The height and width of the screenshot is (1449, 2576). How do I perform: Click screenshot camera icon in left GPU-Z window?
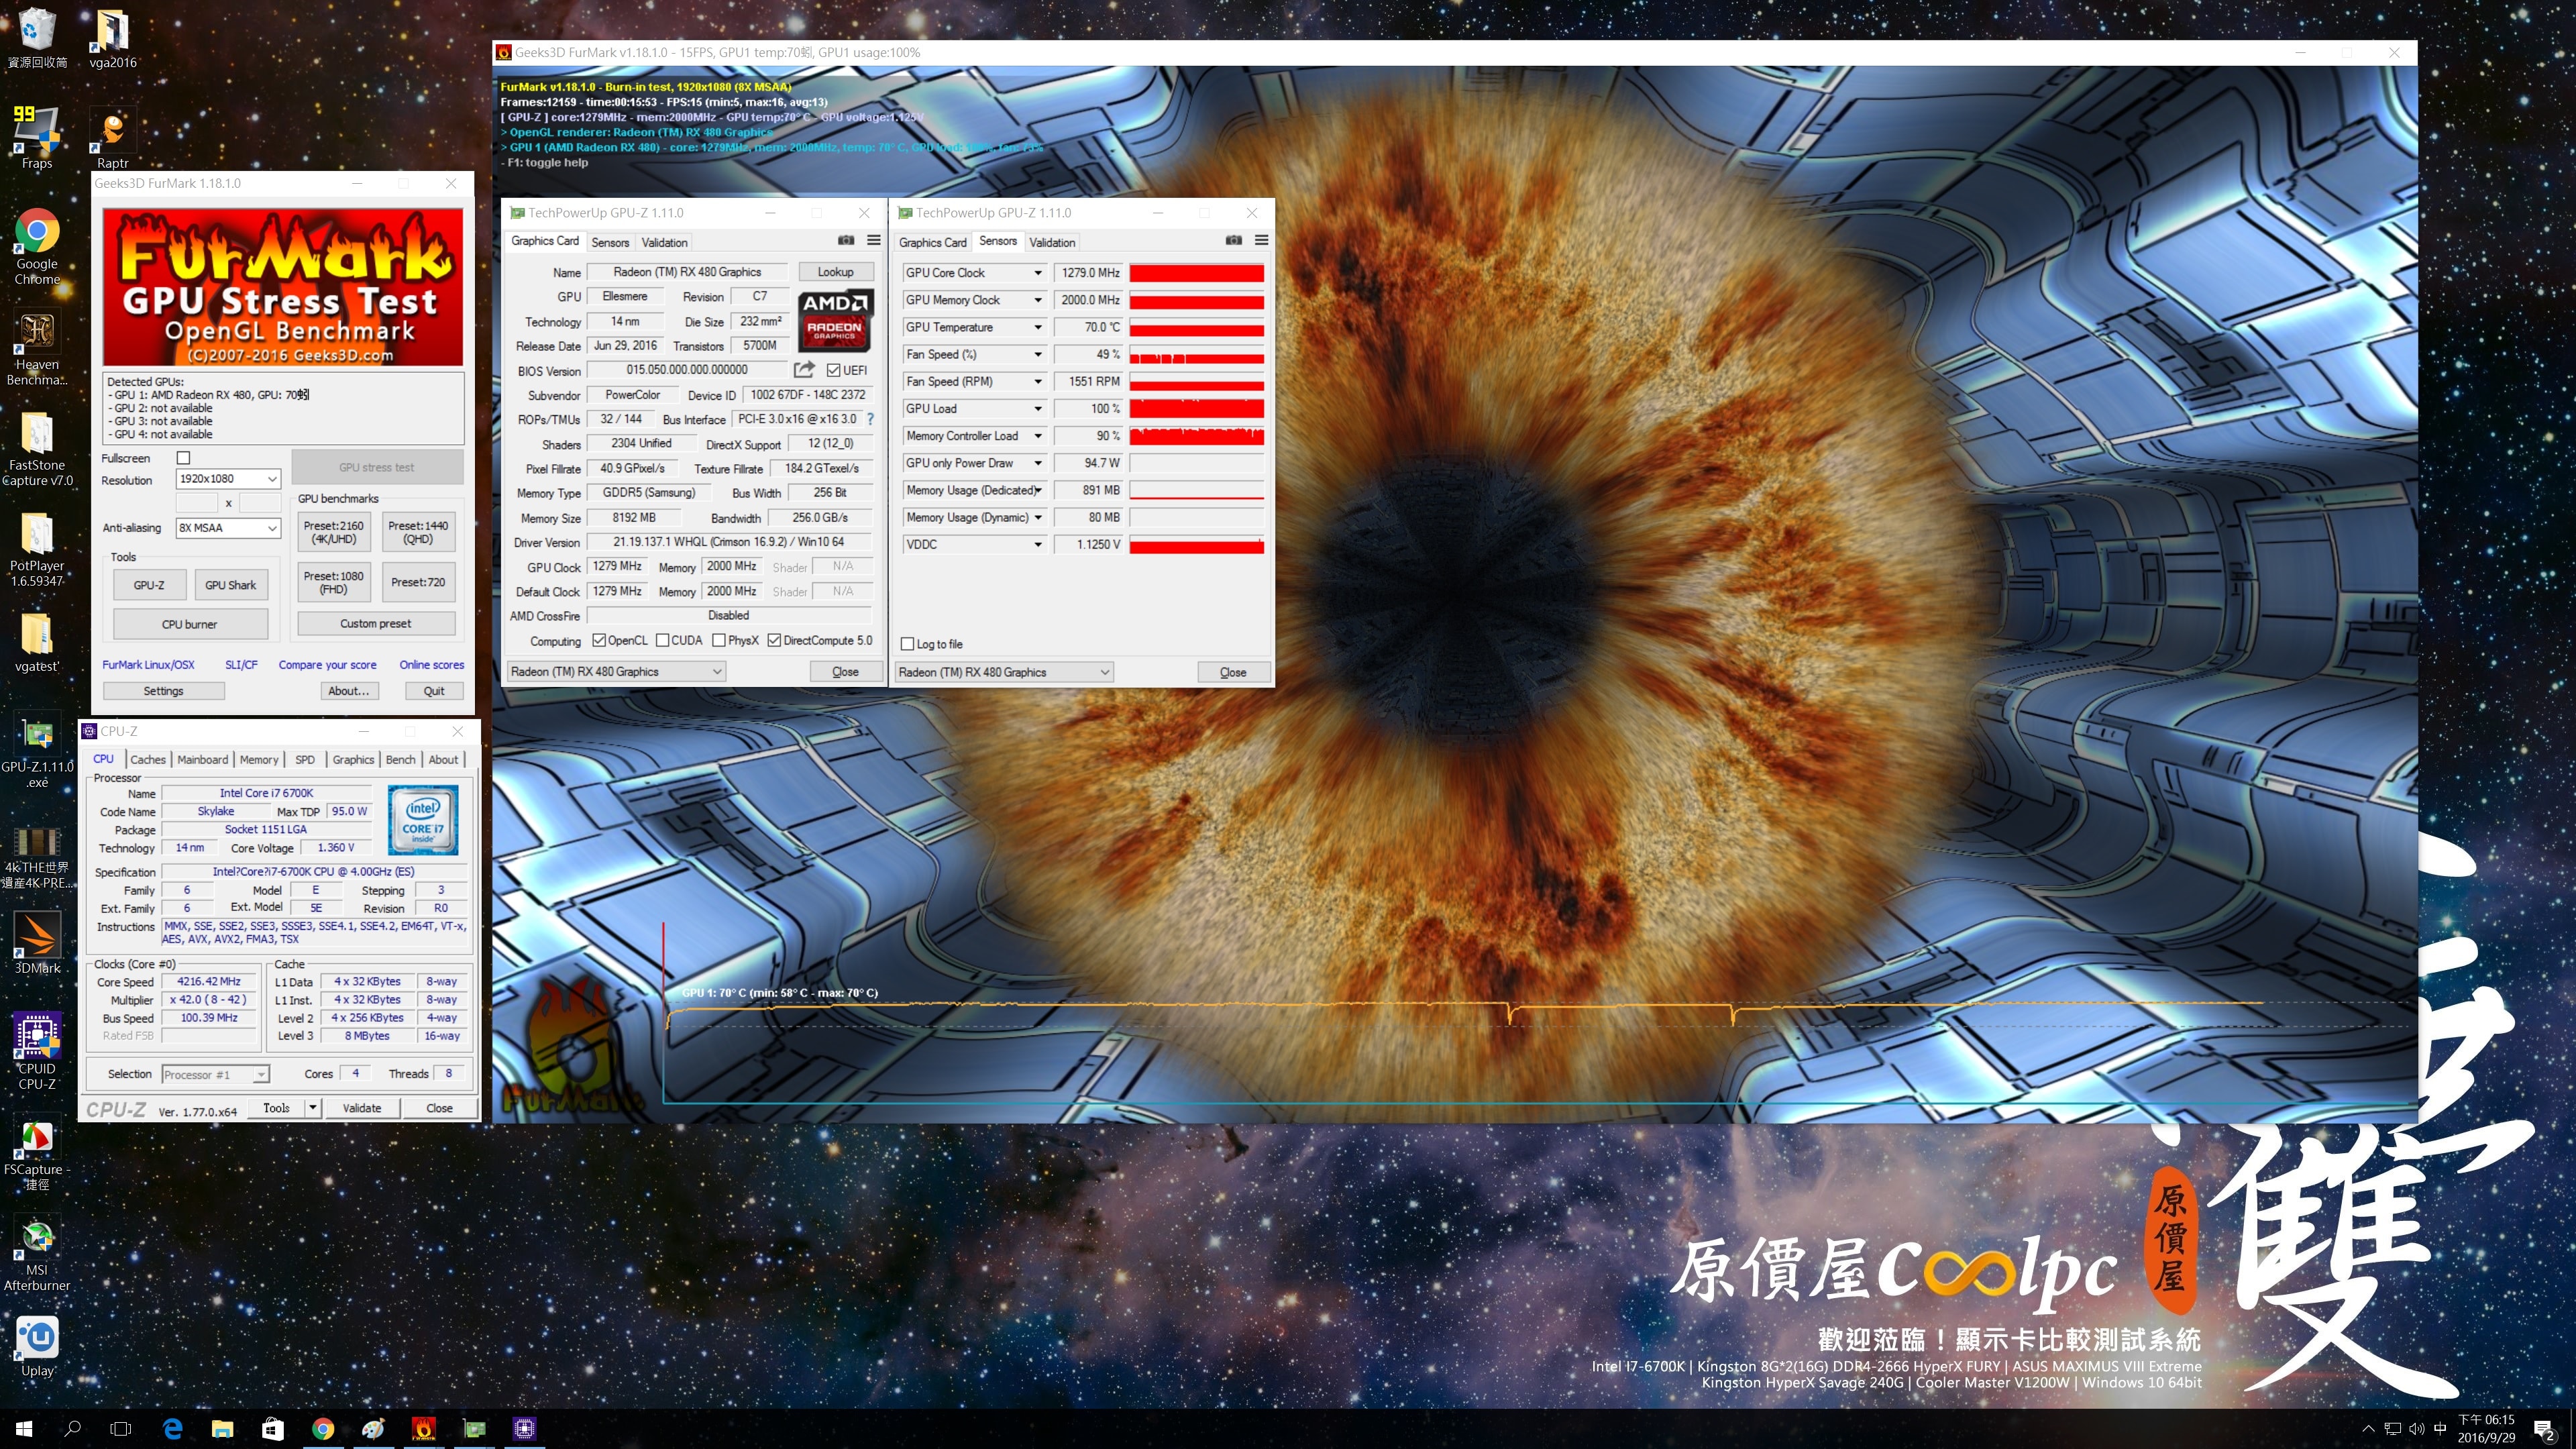click(846, 240)
